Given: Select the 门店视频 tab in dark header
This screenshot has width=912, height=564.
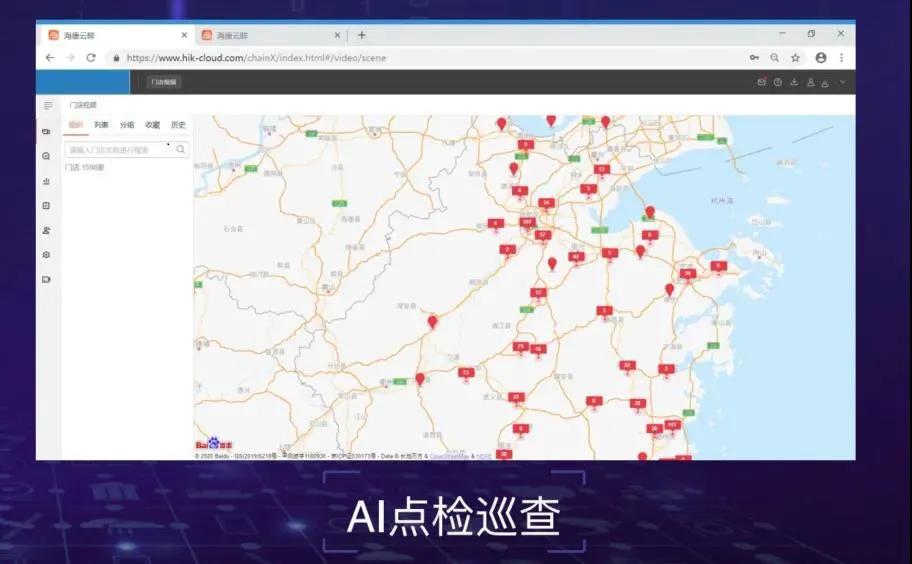Looking at the screenshot, I should coord(163,82).
